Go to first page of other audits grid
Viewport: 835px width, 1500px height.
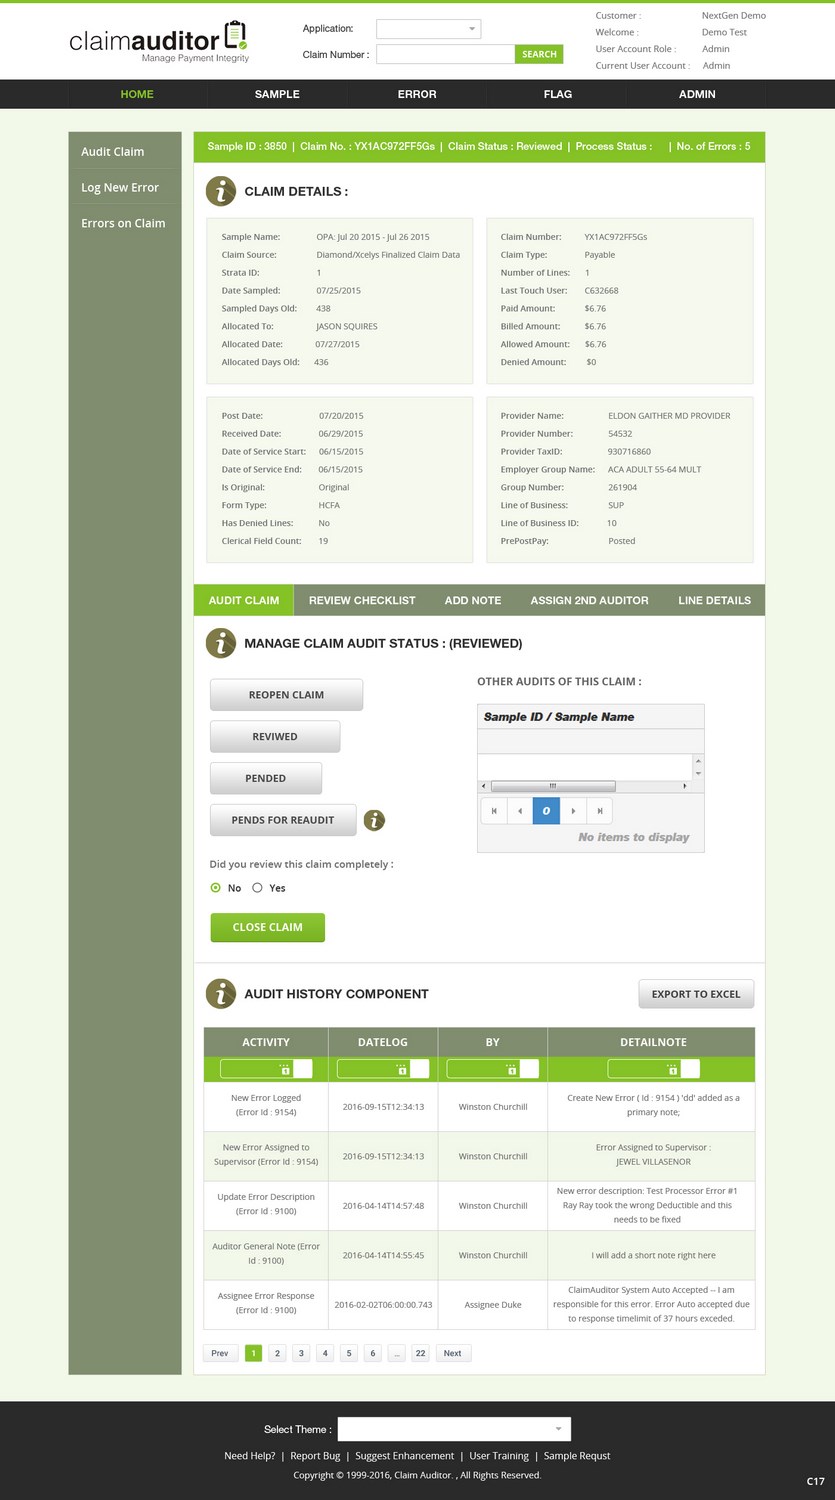[494, 811]
